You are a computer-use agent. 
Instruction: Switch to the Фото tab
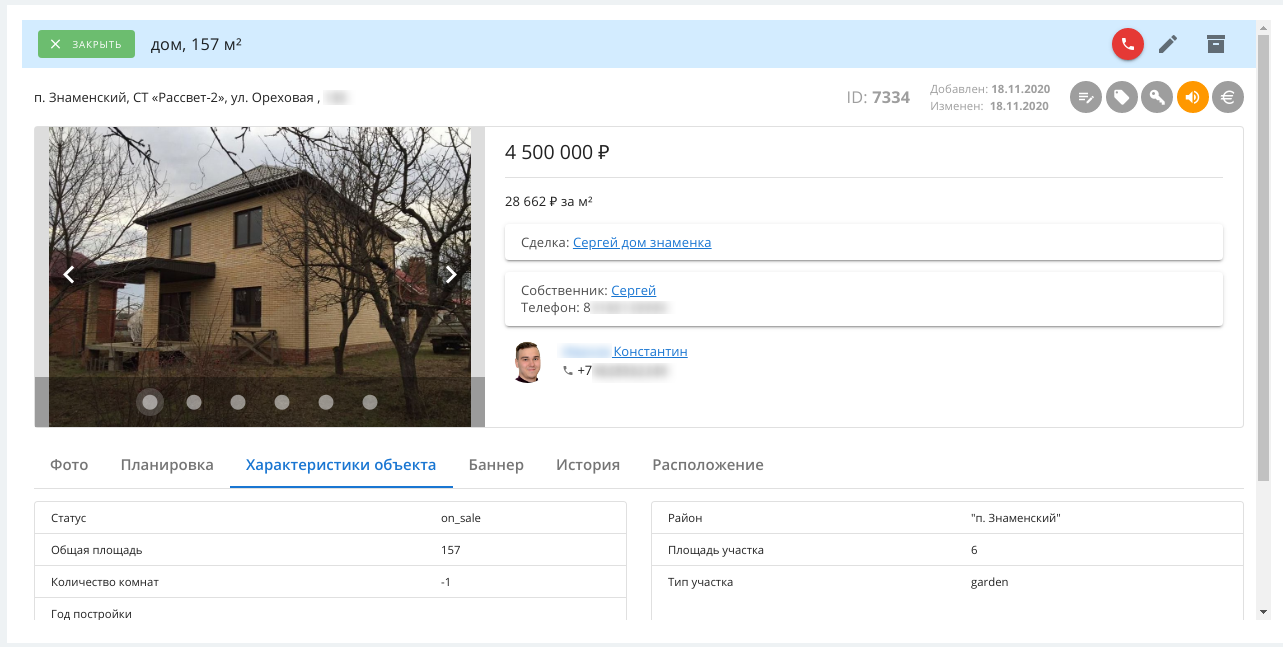69,465
